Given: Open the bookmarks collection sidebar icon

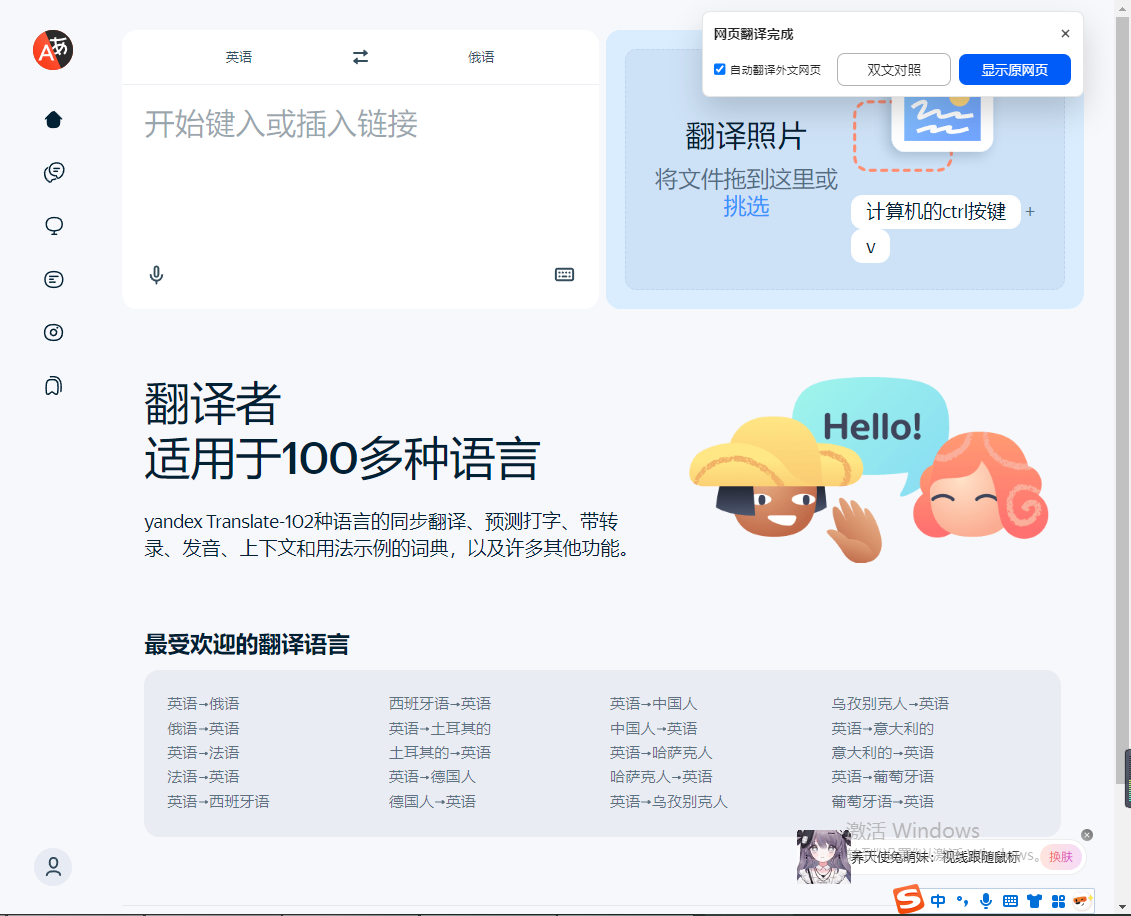Looking at the screenshot, I should click(53, 386).
